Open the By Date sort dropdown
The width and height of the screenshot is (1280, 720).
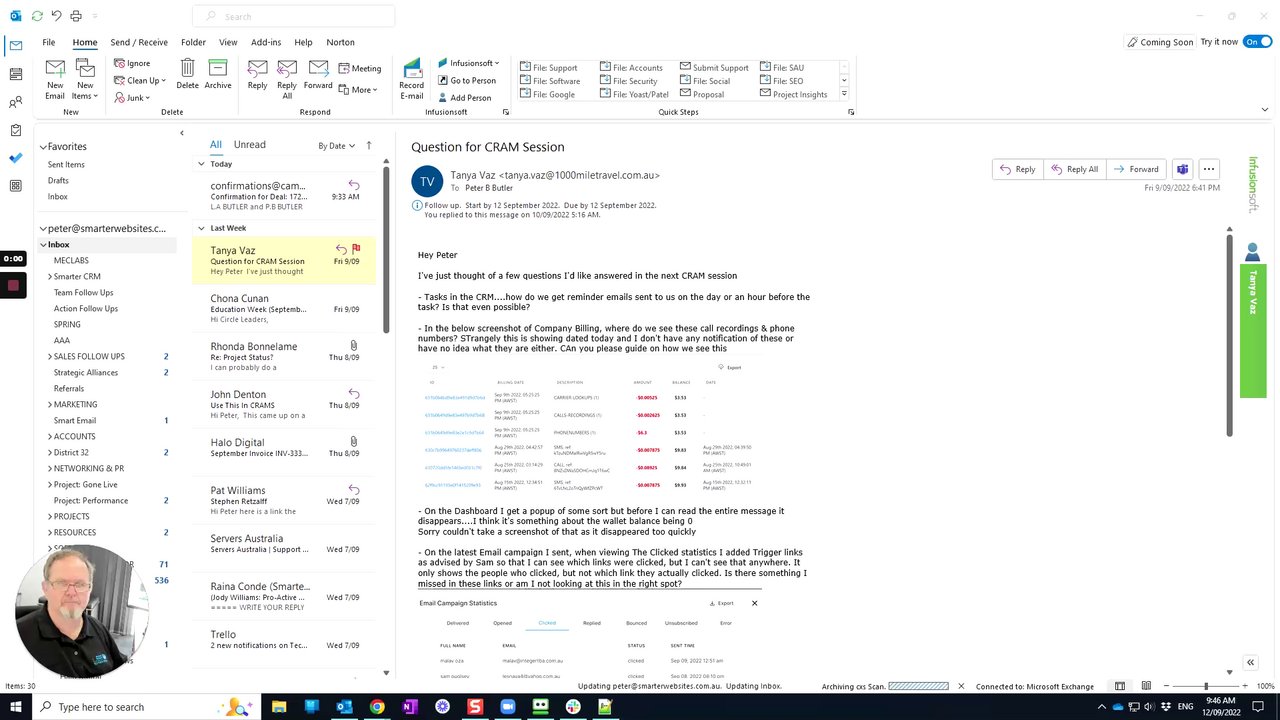point(336,146)
